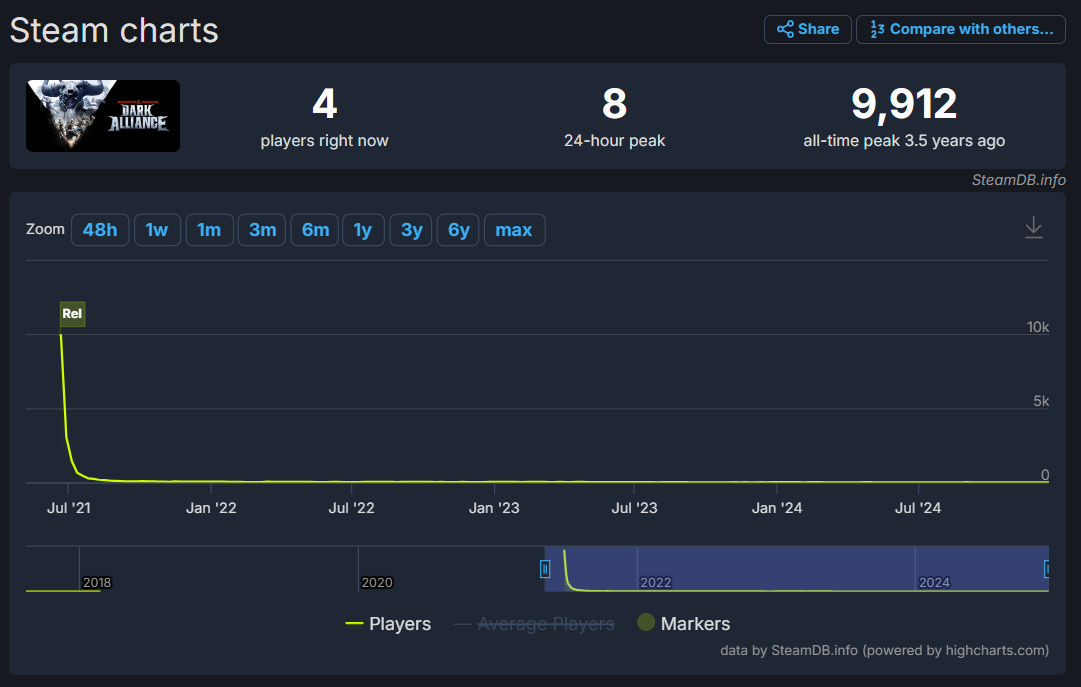The height and width of the screenshot is (687, 1081).
Task: Click the 2022 navigator year label
Action: pyautogui.click(x=656, y=583)
